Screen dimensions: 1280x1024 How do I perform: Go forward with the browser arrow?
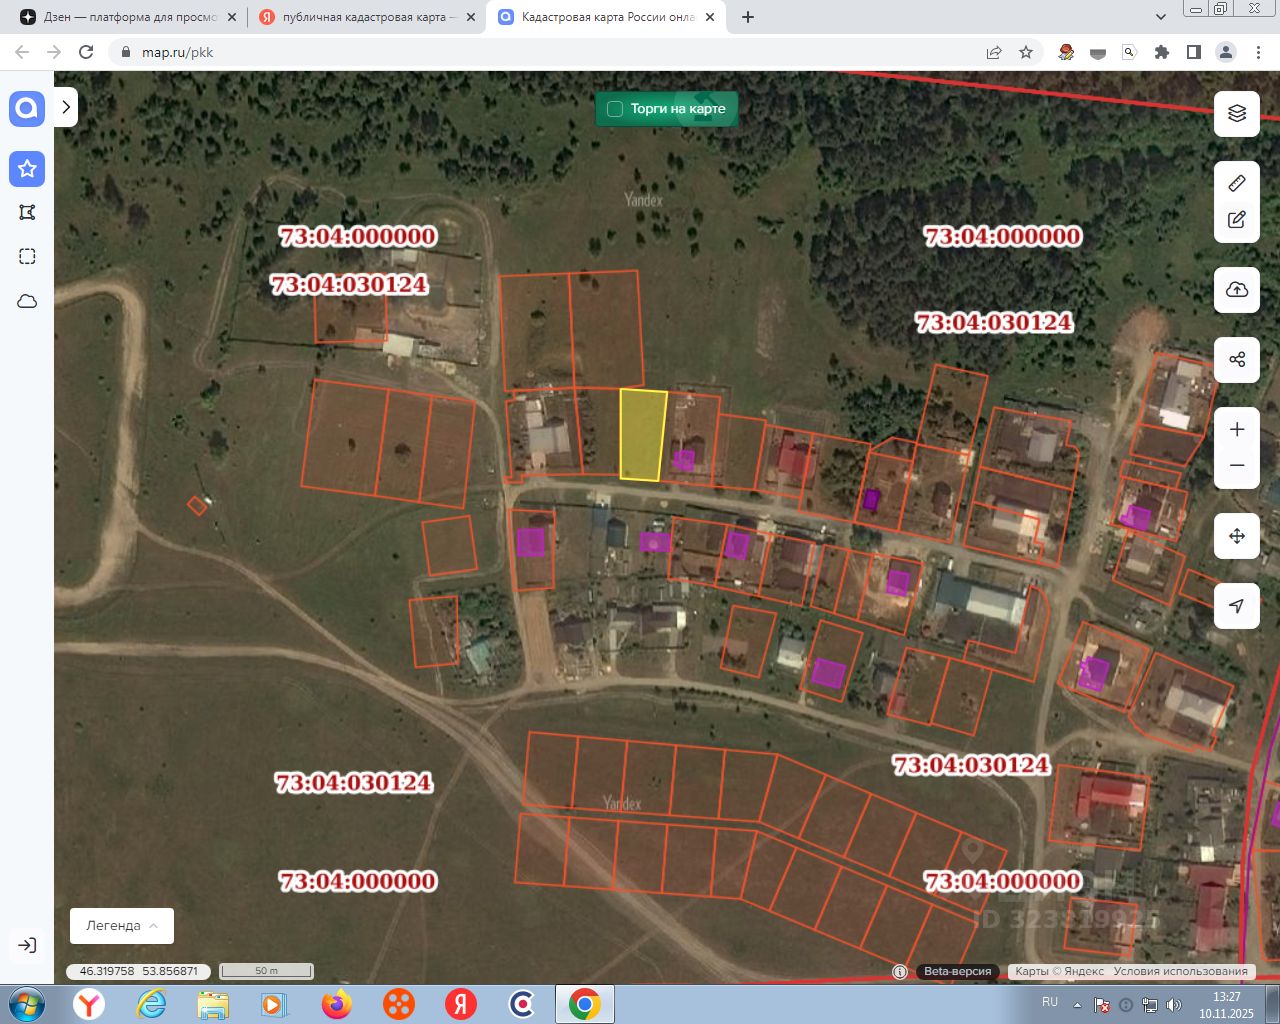click(x=54, y=52)
